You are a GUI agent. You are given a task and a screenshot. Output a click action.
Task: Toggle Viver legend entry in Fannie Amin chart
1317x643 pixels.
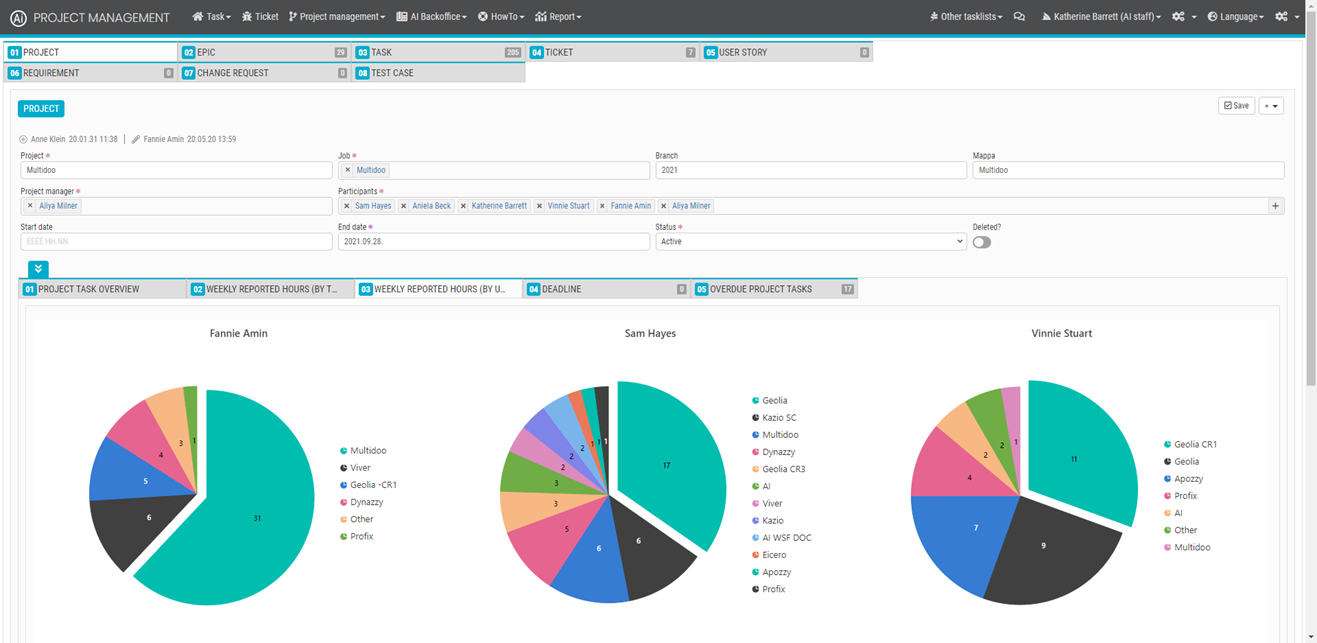(x=355, y=468)
